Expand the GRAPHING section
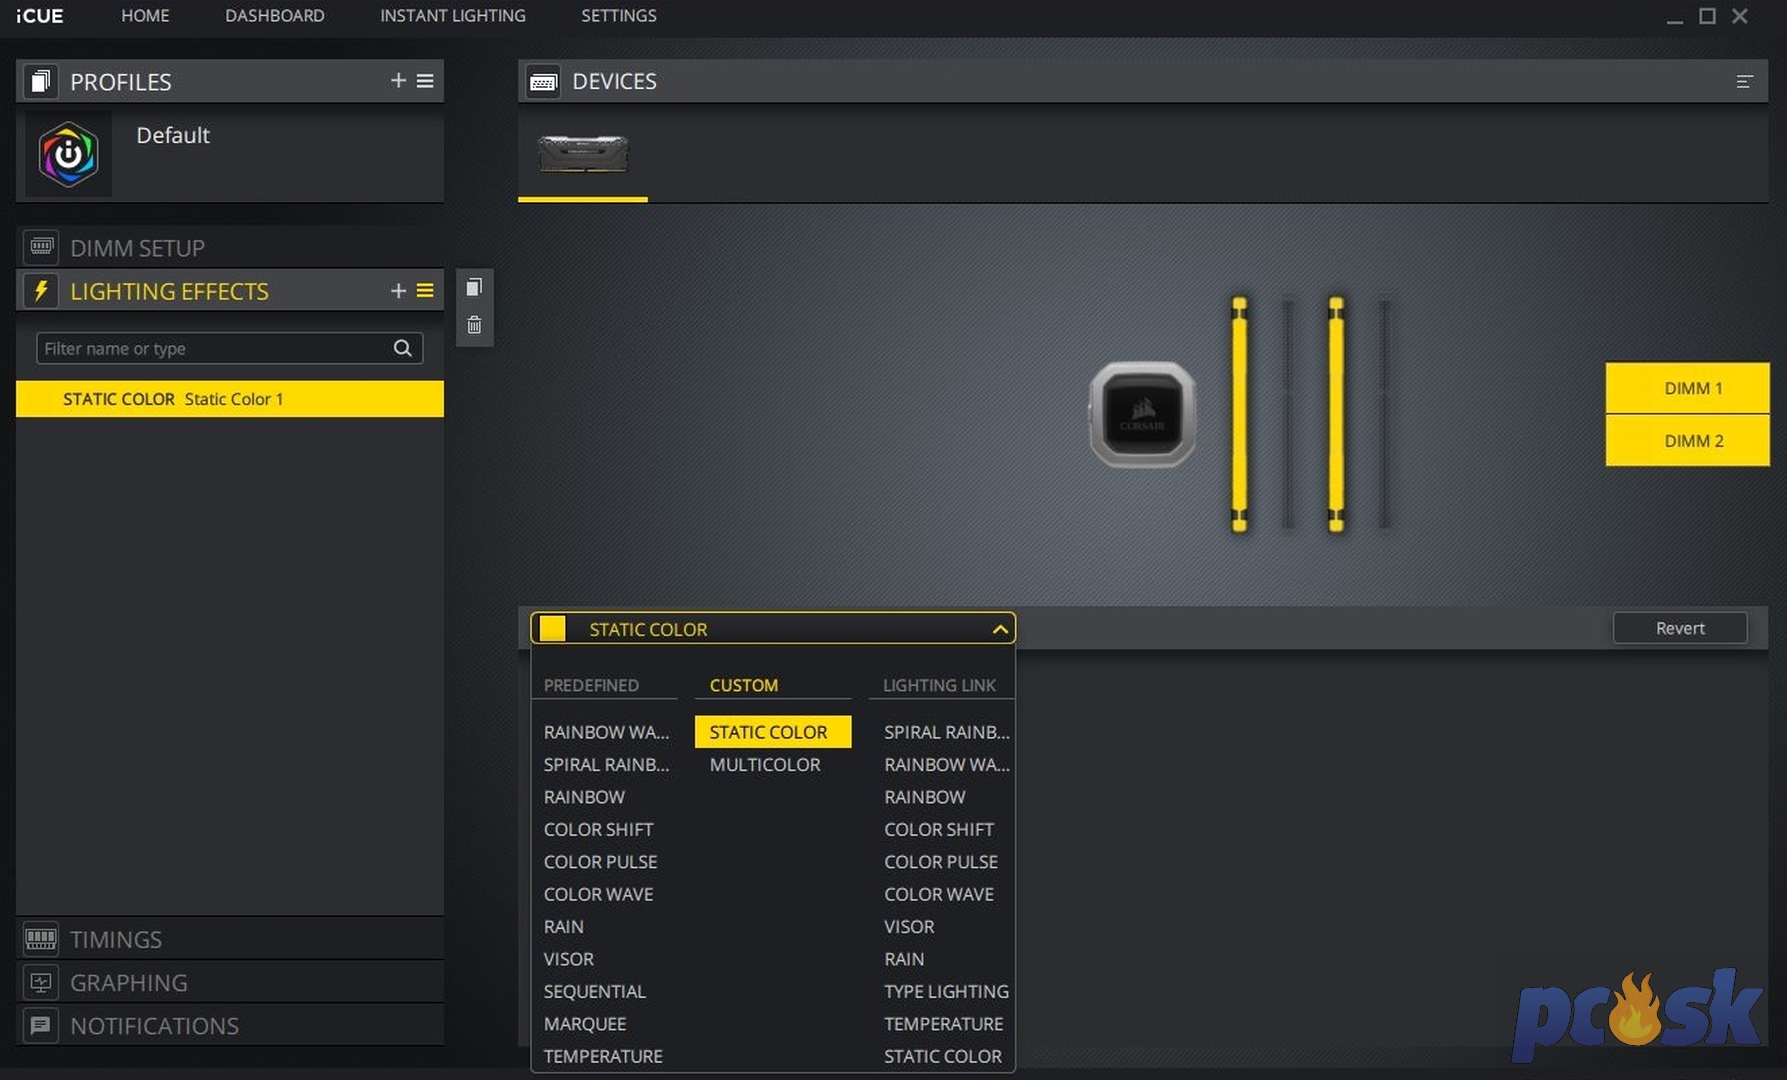Image resolution: width=1787 pixels, height=1080 pixels. coord(229,982)
